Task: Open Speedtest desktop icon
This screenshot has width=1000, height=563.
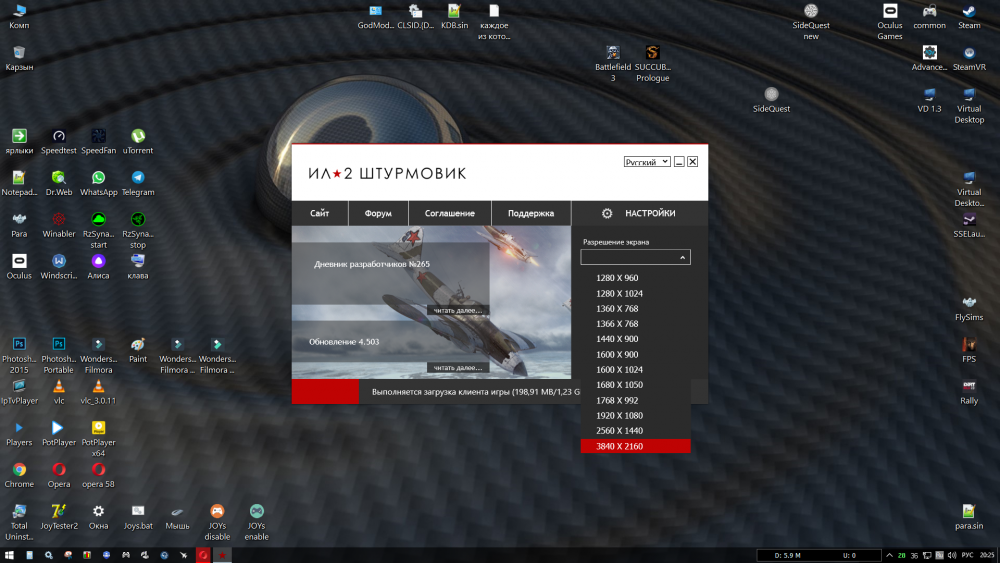Action: coord(59,142)
